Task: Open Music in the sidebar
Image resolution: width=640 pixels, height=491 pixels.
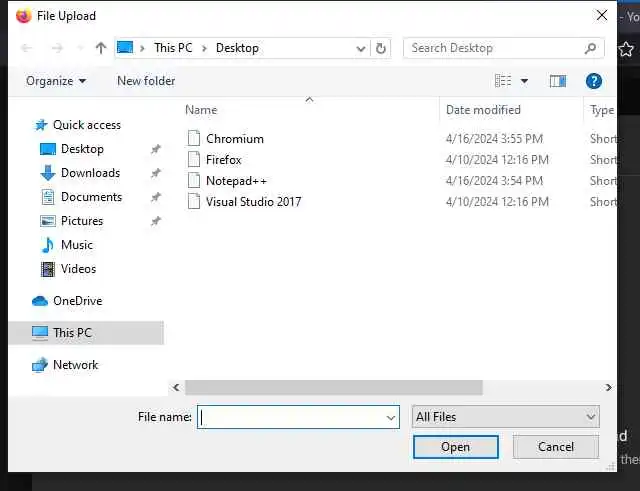Action: (77, 245)
